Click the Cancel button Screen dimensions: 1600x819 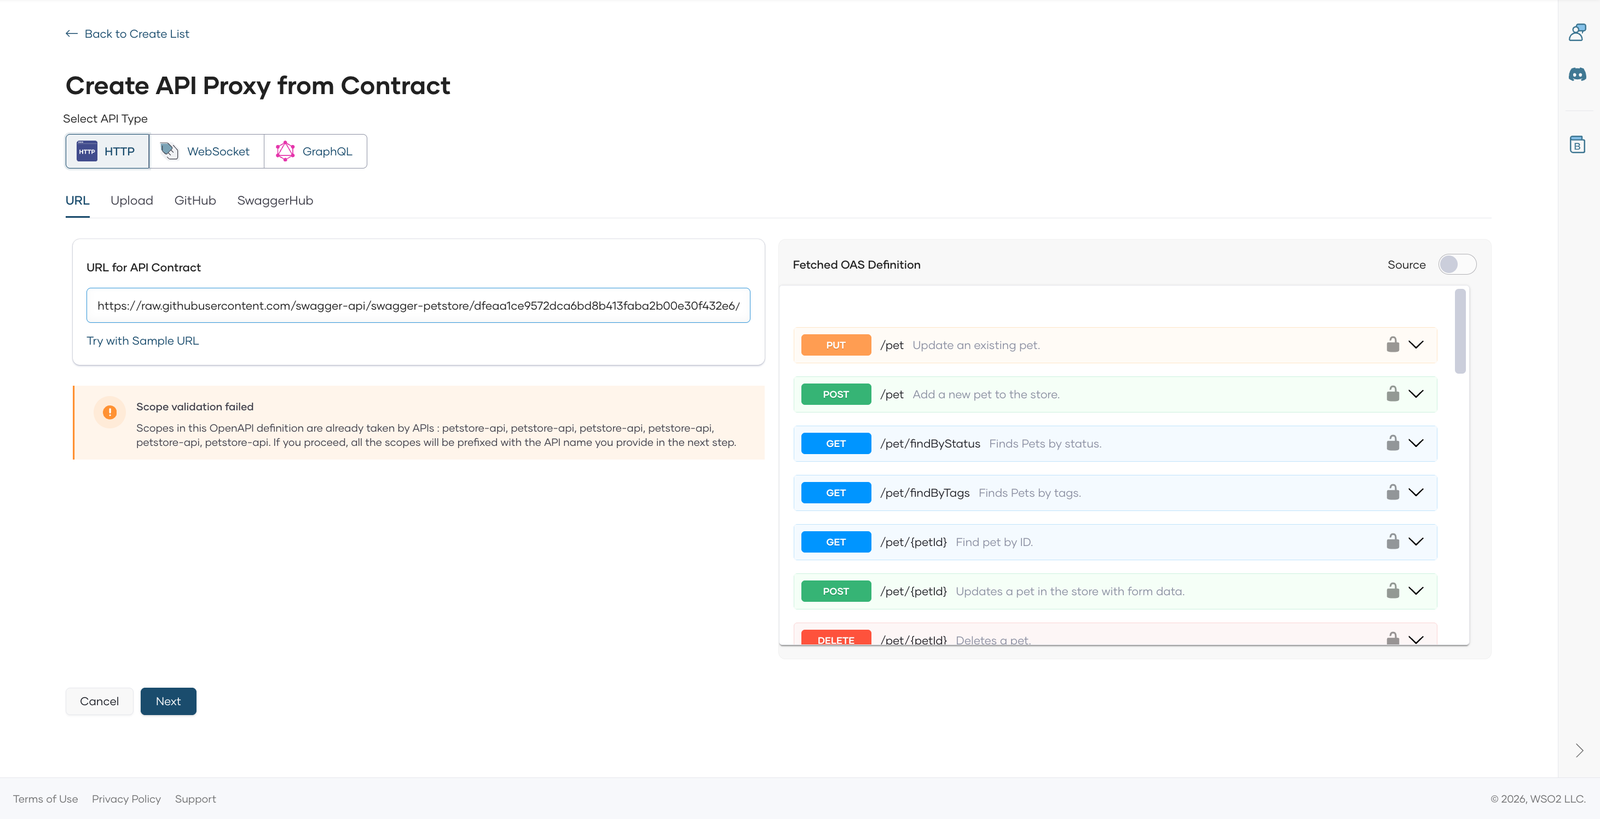[99, 702]
